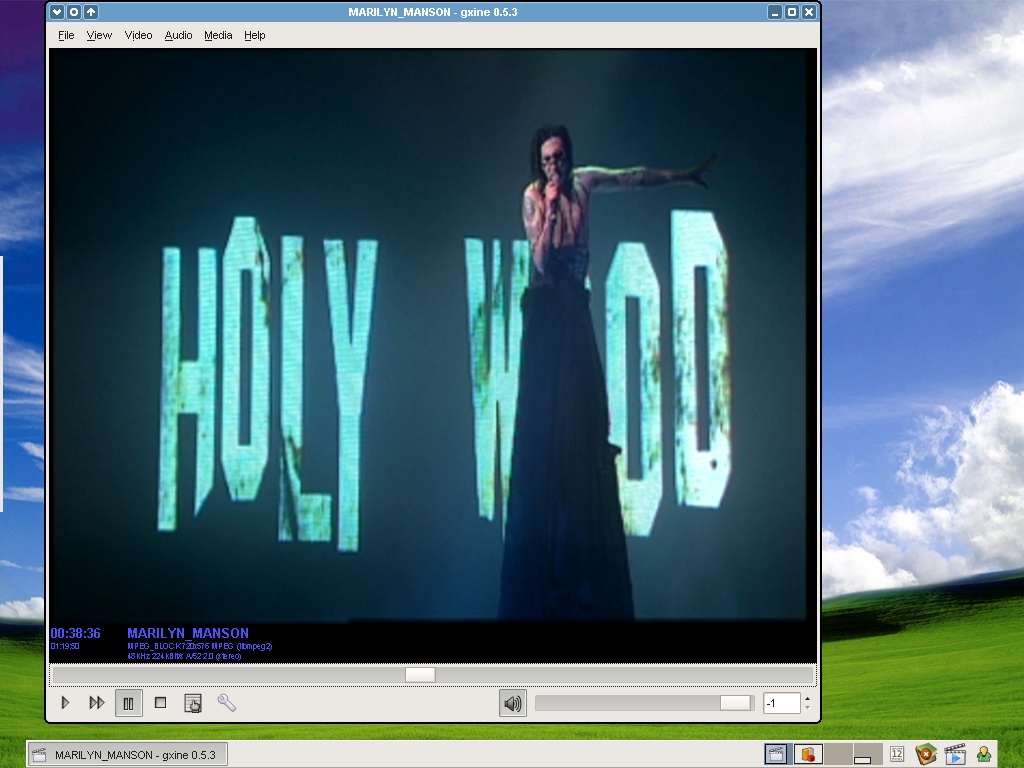Click the clapperboard play tray icon
Image resolution: width=1024 pixels, height=768 pixels.
click(955, 754)
